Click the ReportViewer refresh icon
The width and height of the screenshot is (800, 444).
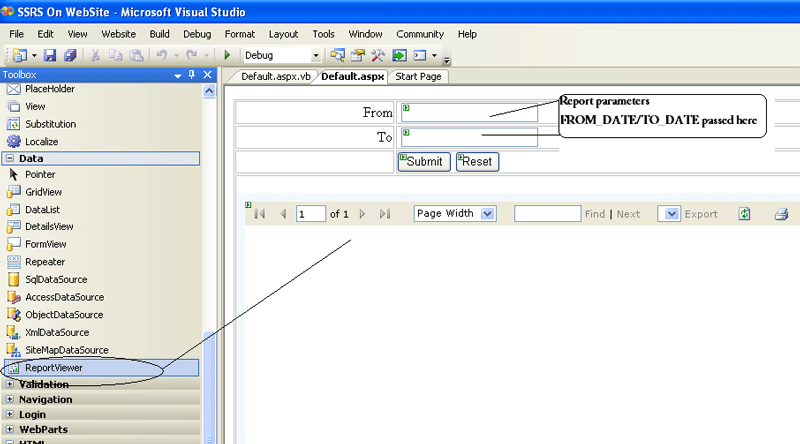744,214
